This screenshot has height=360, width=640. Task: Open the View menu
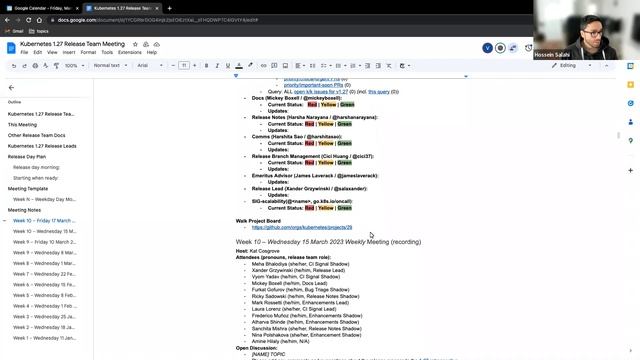point(52,53)
